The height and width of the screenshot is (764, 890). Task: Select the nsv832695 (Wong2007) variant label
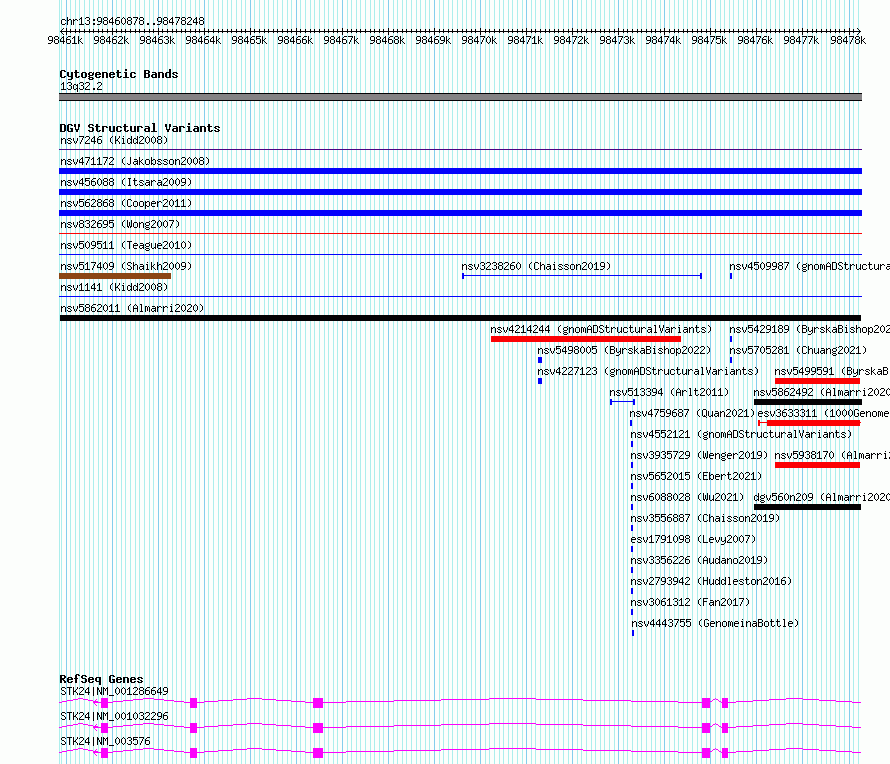[x=120, y=225]
